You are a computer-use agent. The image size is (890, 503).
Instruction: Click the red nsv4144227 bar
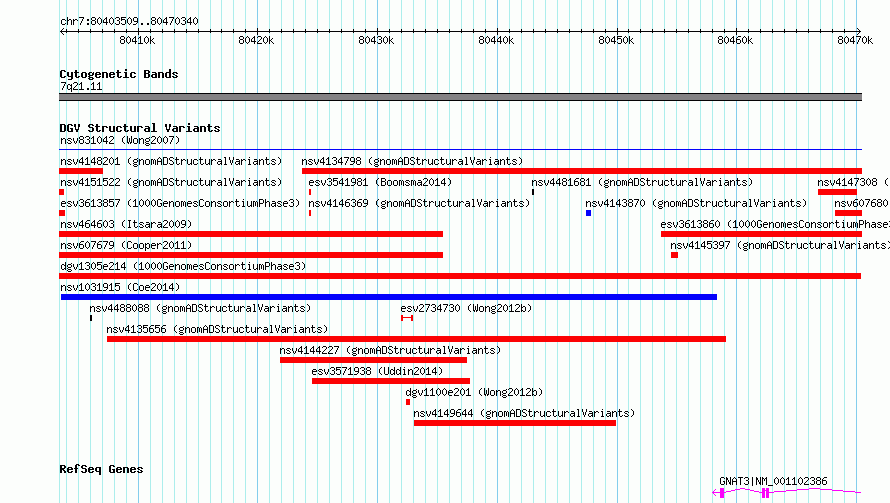[x=373, y=360]
